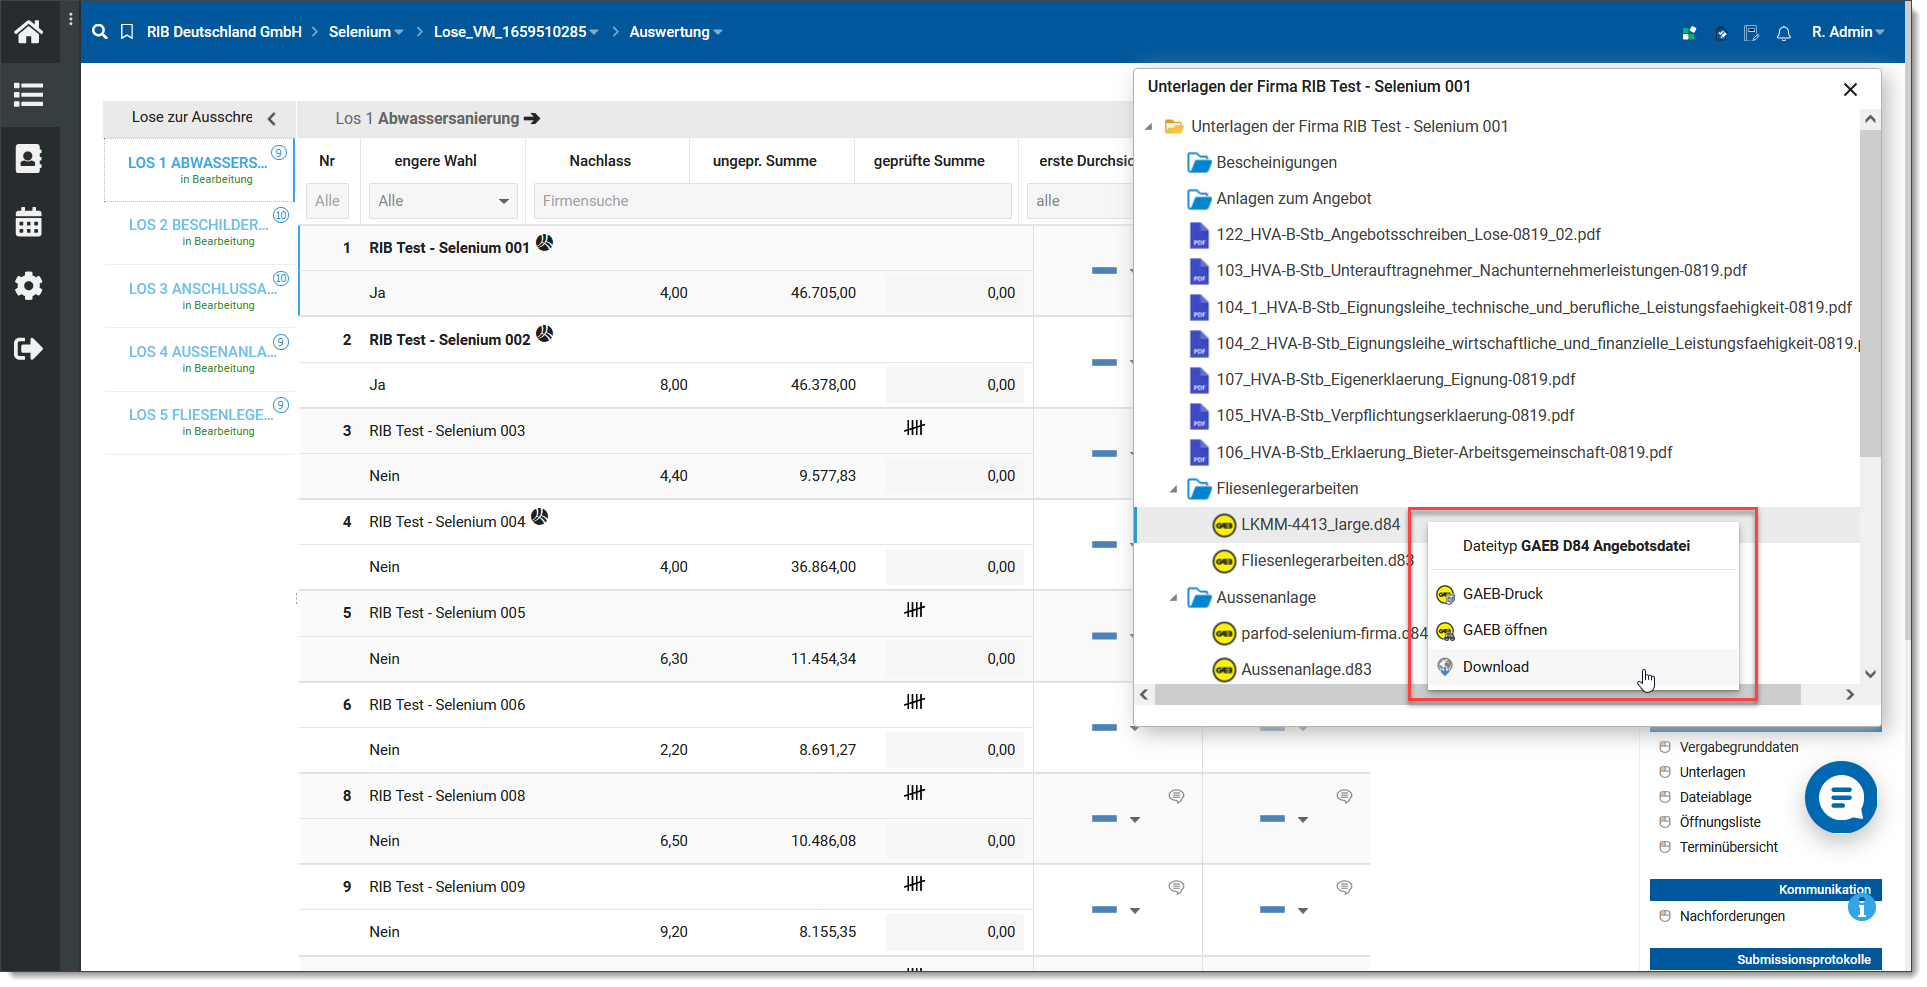Click the tally icon in Selenium 005 row
Image resolution: width=1927 pixels, height=987 pixels.
pyautogui.click(x=914, y=610)
